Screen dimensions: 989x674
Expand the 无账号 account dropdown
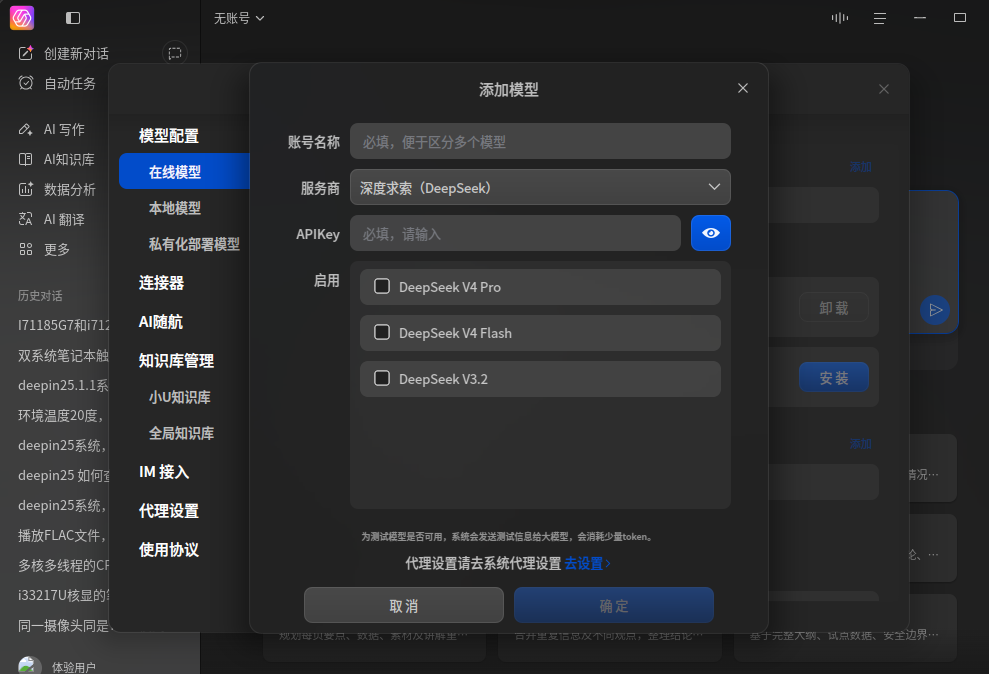[238, 18]
